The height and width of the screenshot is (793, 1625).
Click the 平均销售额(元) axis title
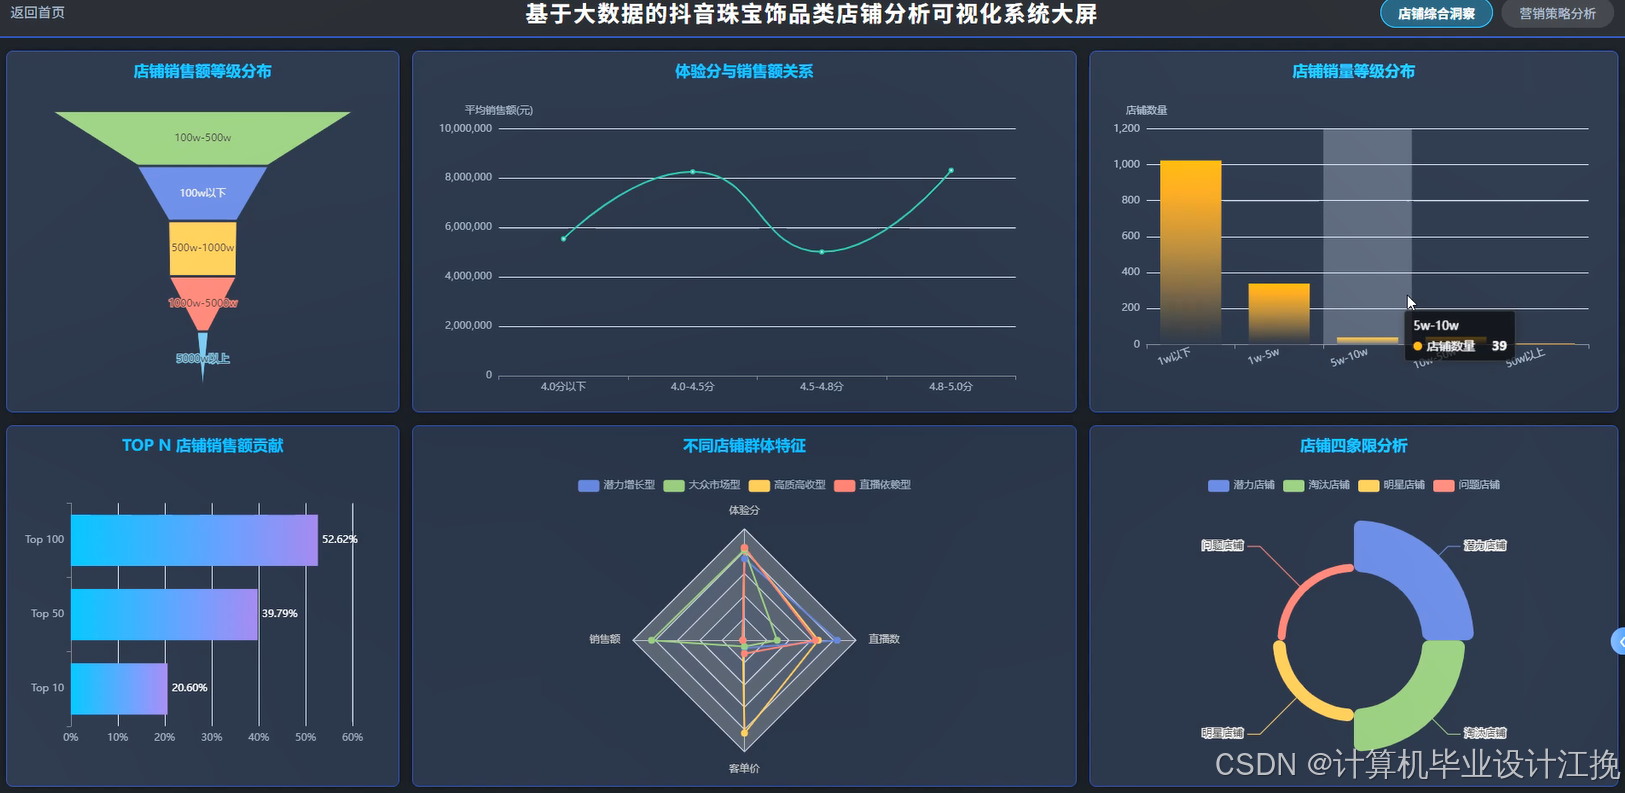point(498,110)
